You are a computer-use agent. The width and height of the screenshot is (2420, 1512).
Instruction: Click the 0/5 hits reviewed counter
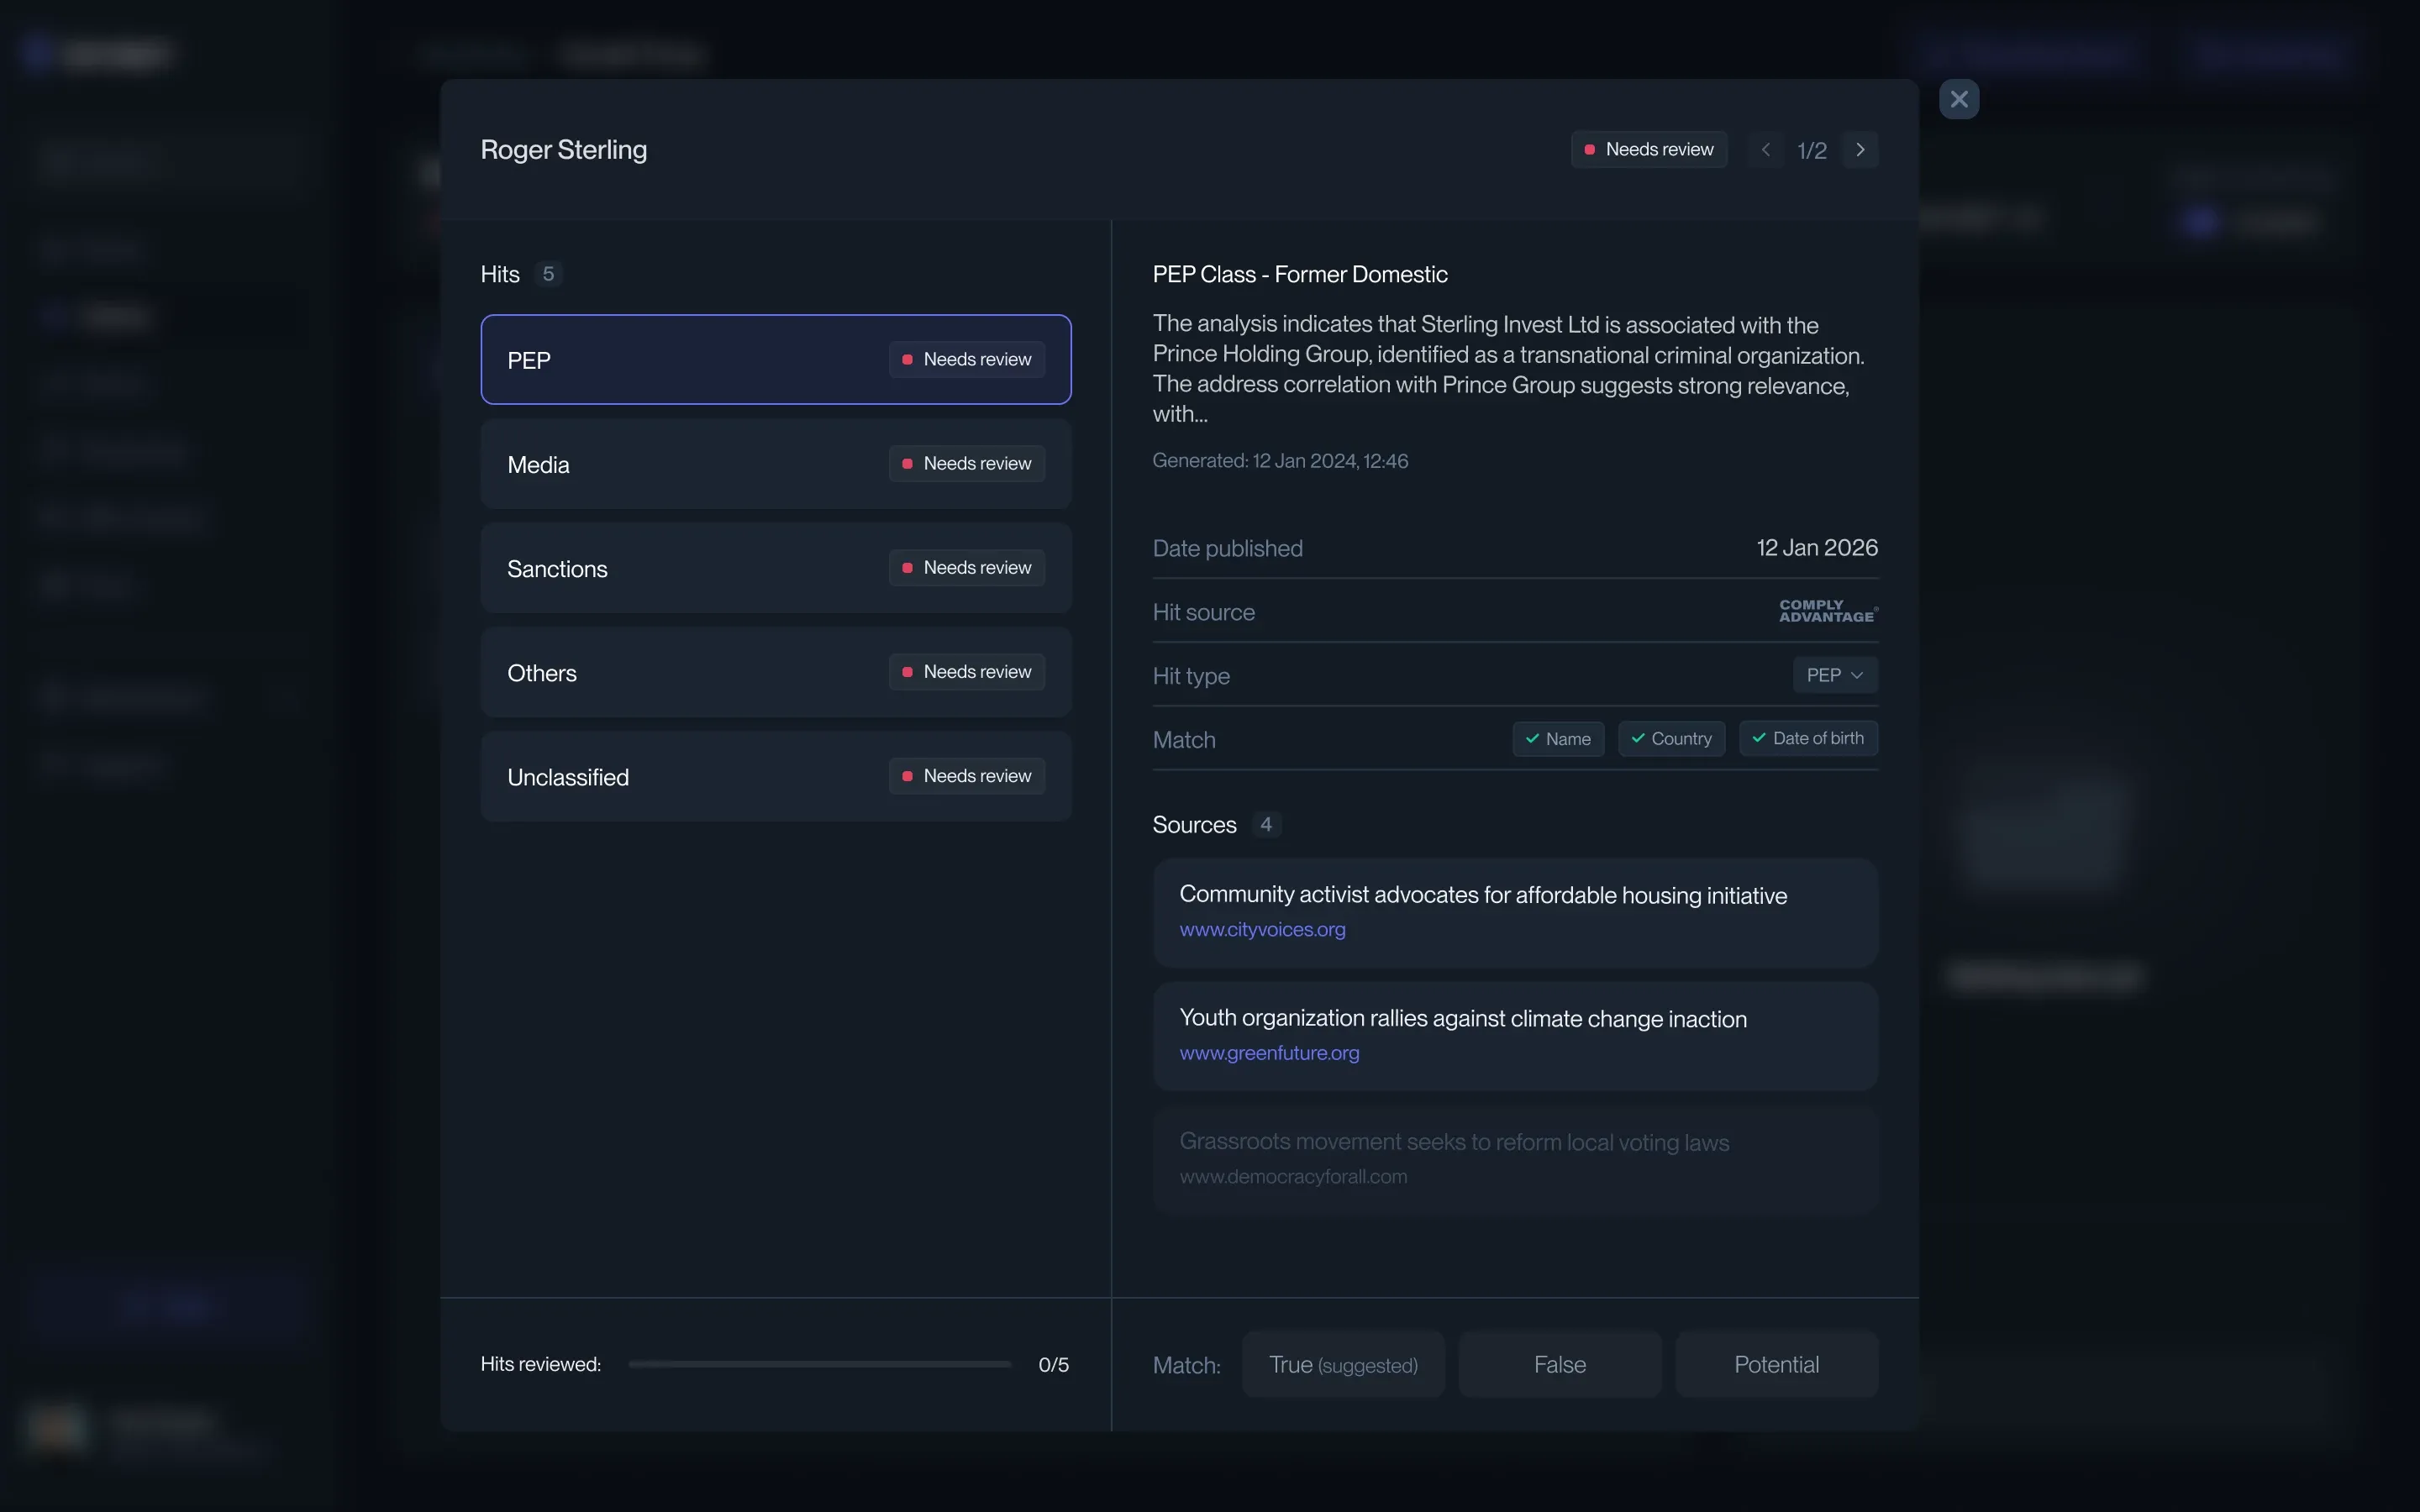click(x=1054, y=1365)
